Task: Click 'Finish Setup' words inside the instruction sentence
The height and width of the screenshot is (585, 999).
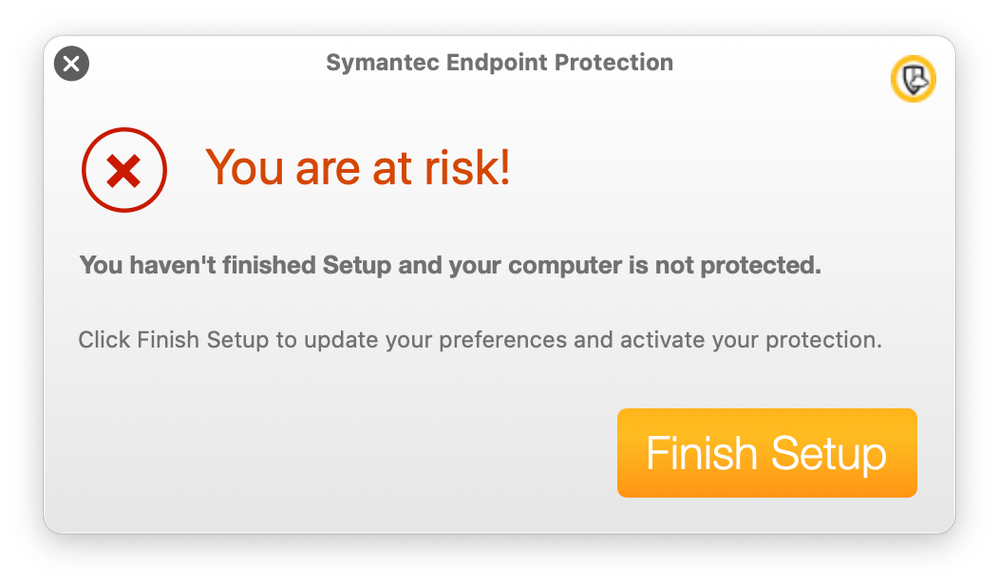Action: 203,340
